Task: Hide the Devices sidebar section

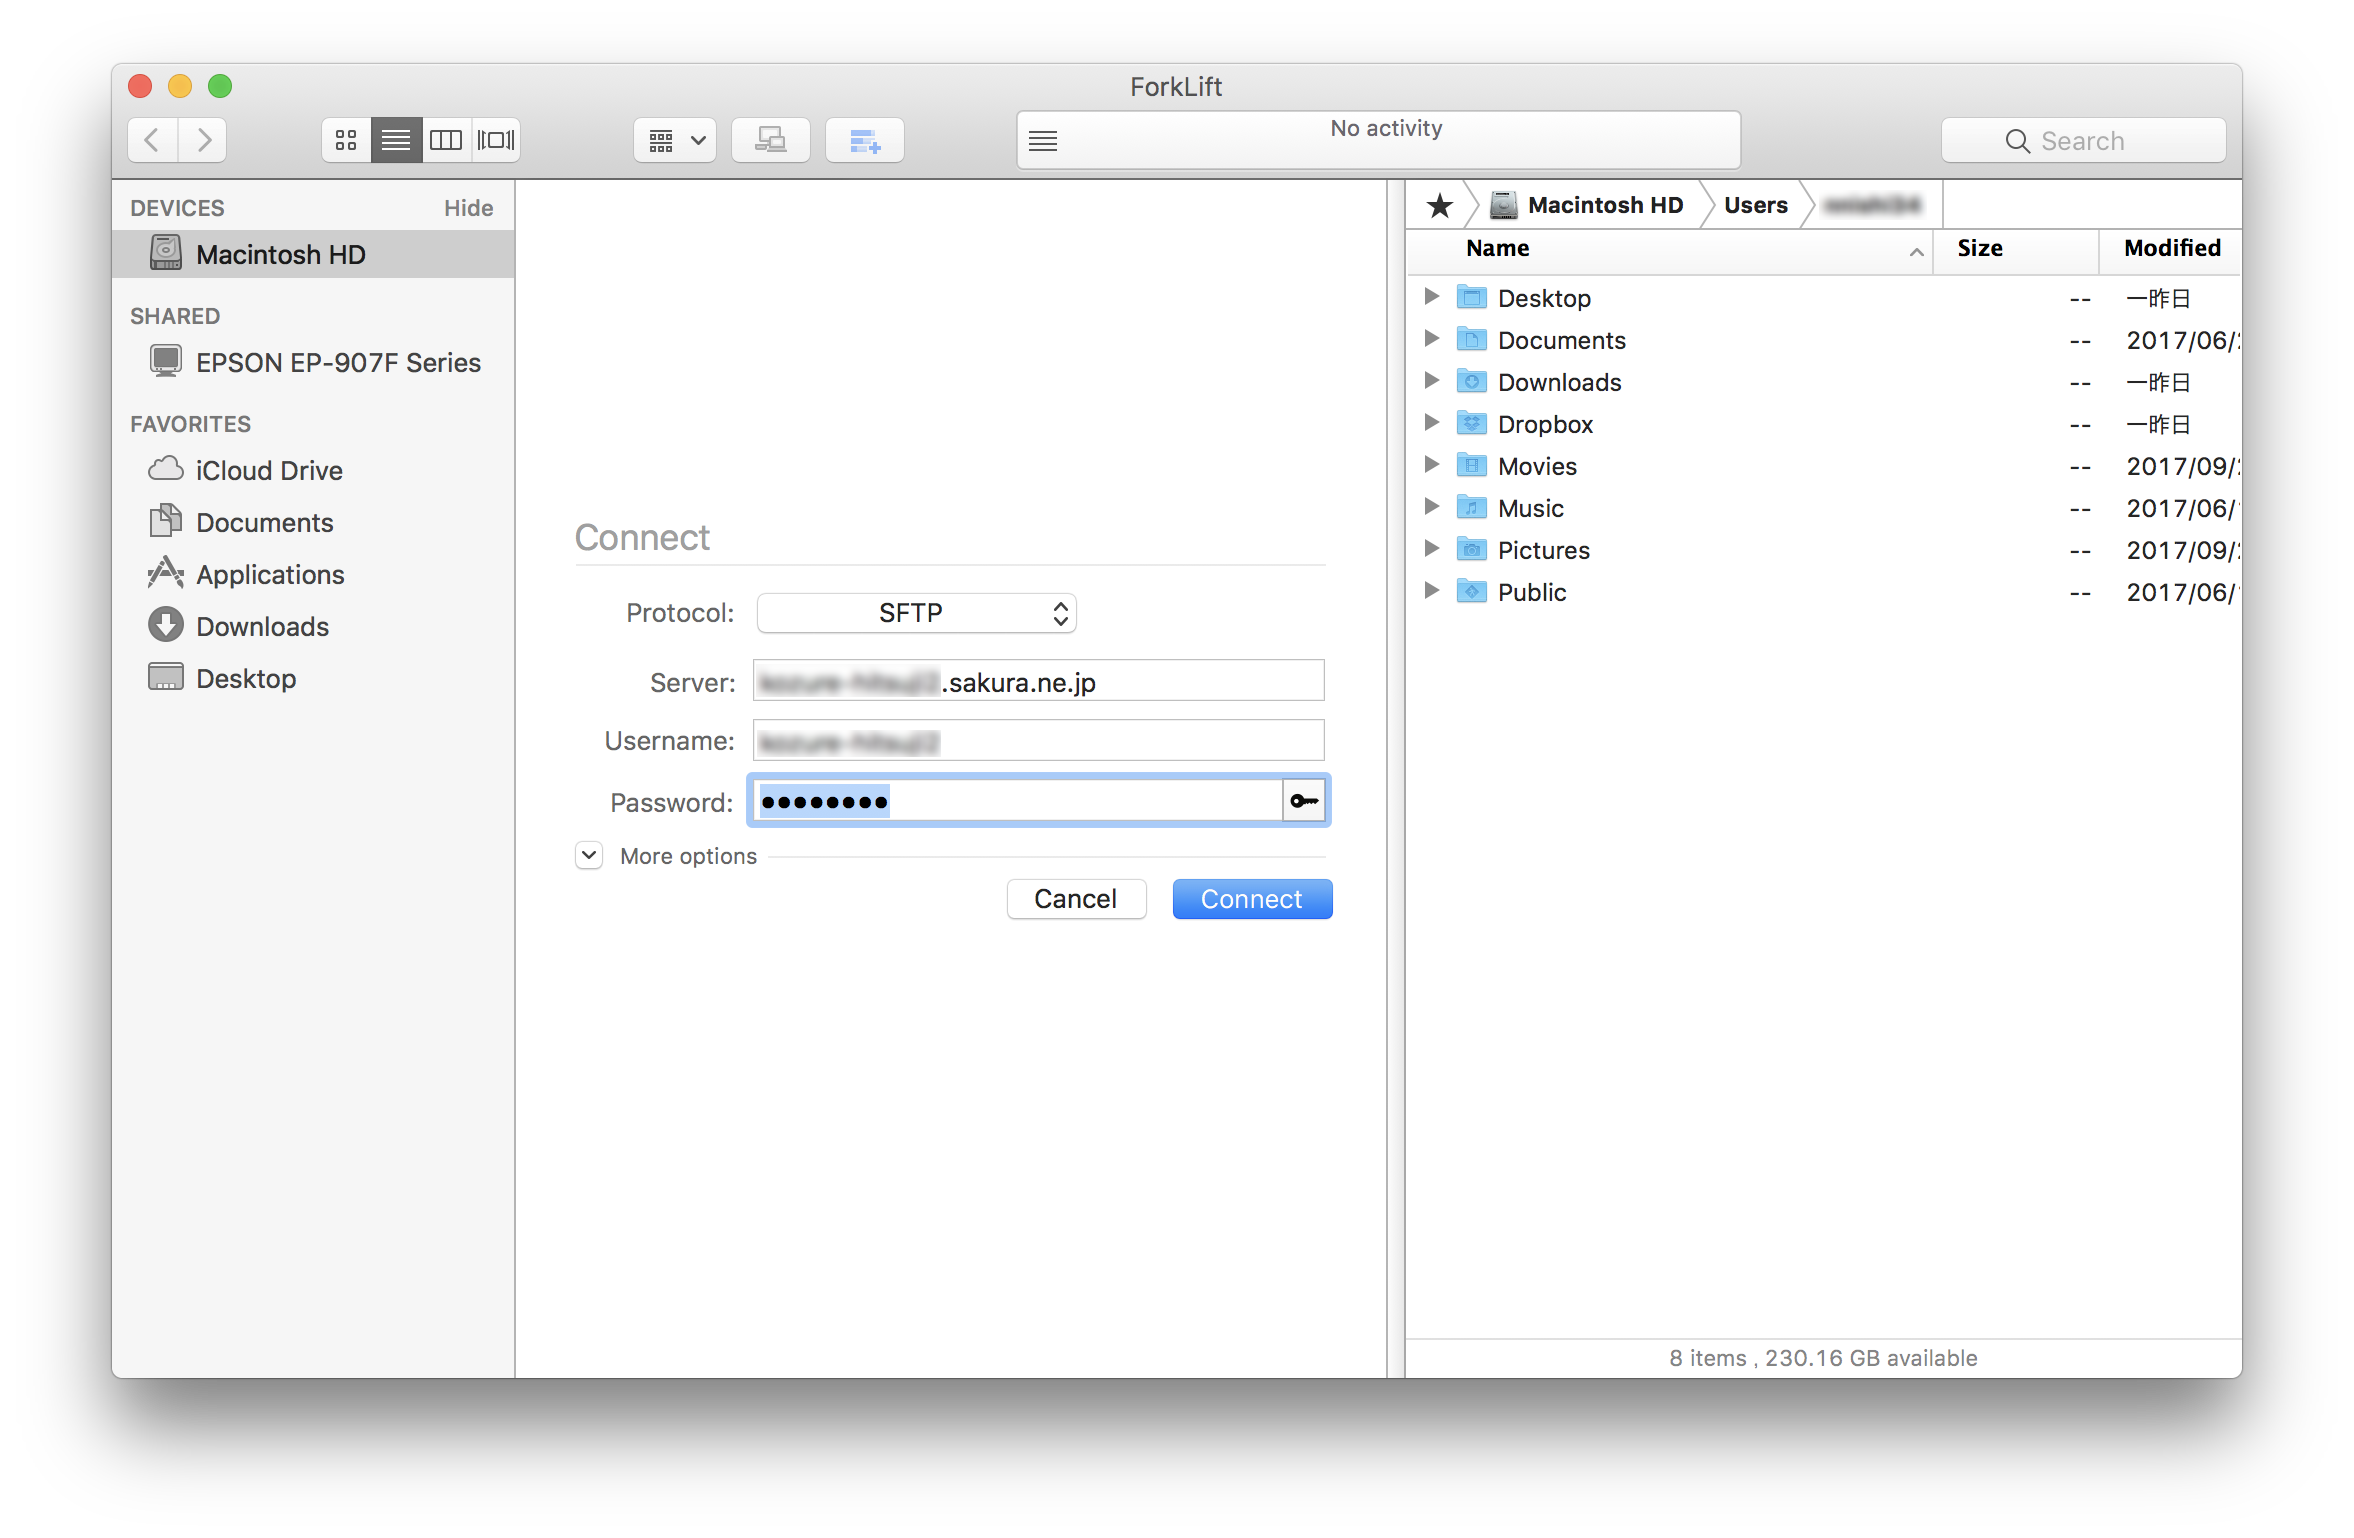Action: (468, 208)
